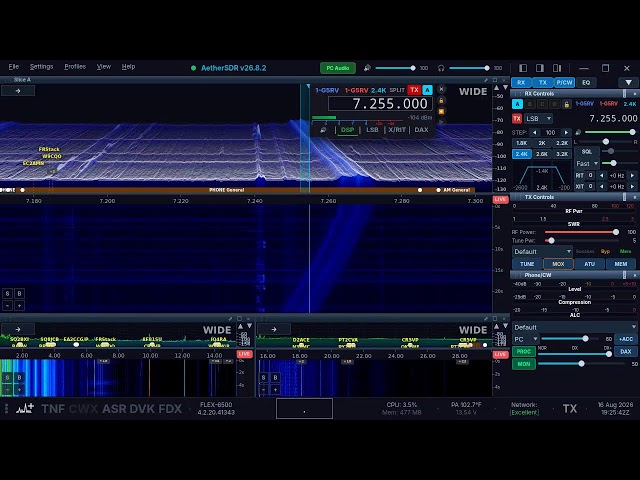
Task: Adjust the Tune Pwr slider
Action: 580,241
